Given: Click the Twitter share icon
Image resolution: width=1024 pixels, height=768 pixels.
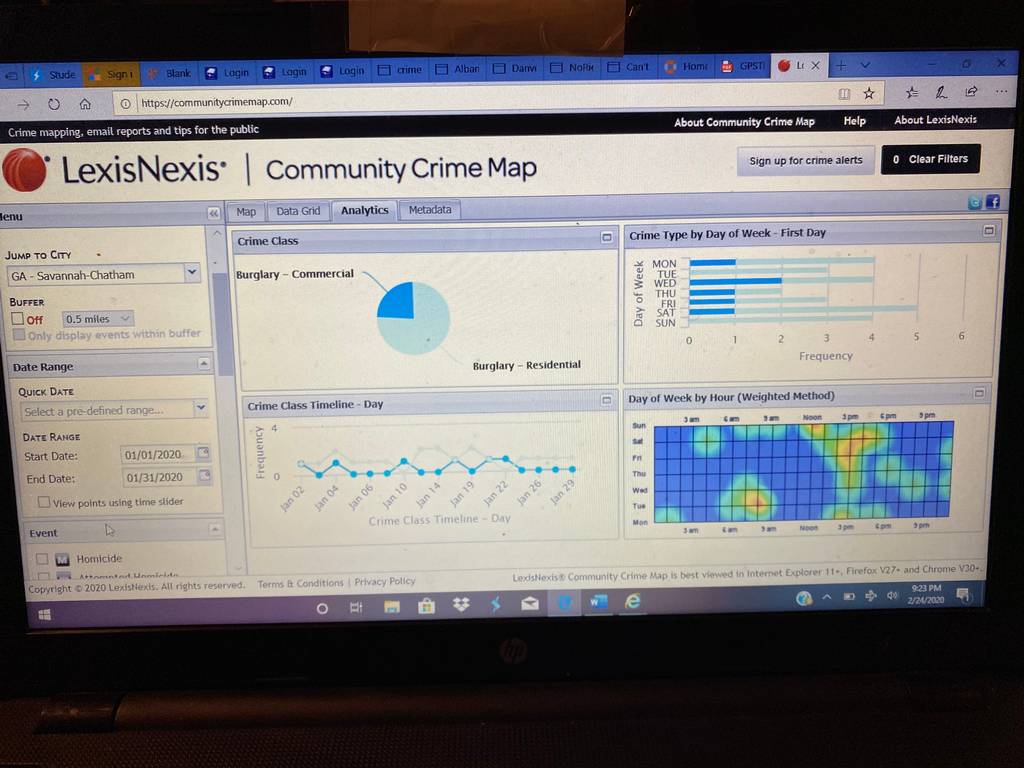Looking at the screenshot, I should (x=975, y=202).
